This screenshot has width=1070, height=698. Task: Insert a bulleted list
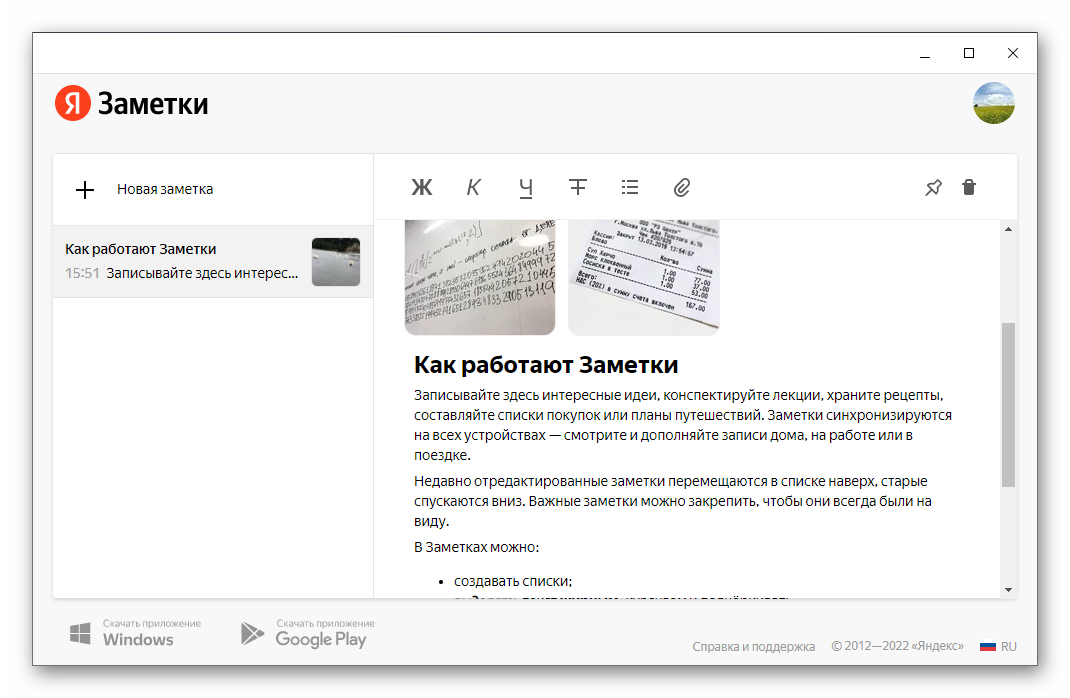coord(630,187)
